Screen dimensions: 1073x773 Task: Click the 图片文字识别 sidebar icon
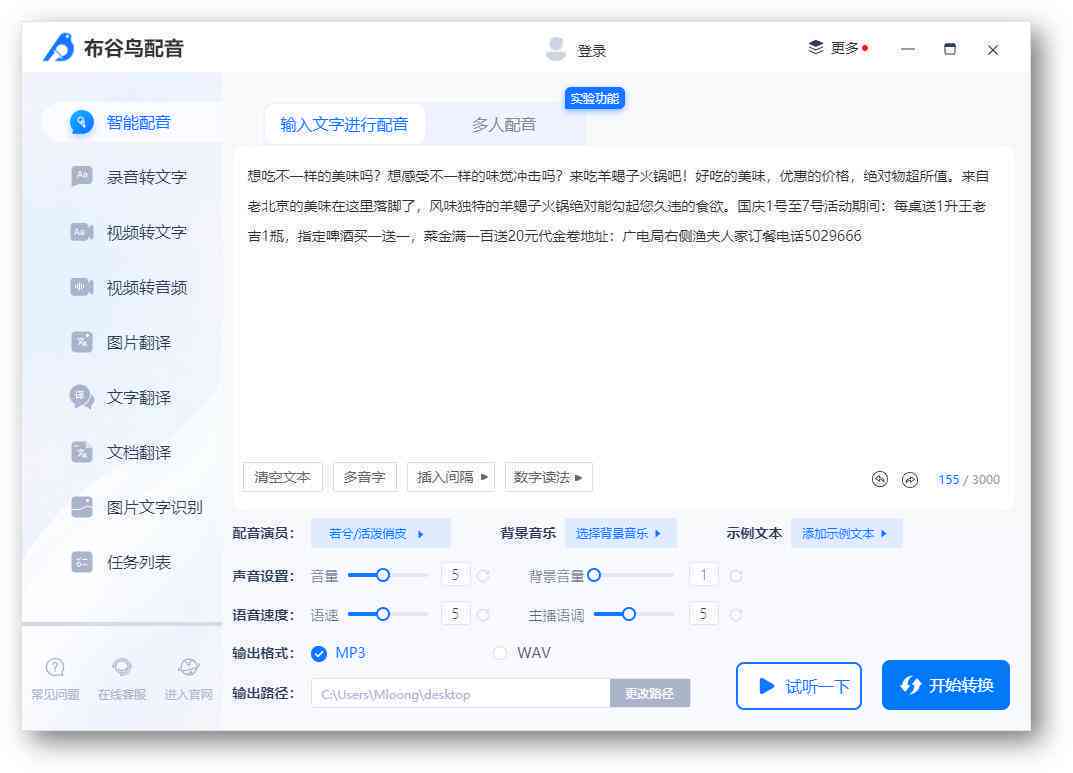pos(81,507)
